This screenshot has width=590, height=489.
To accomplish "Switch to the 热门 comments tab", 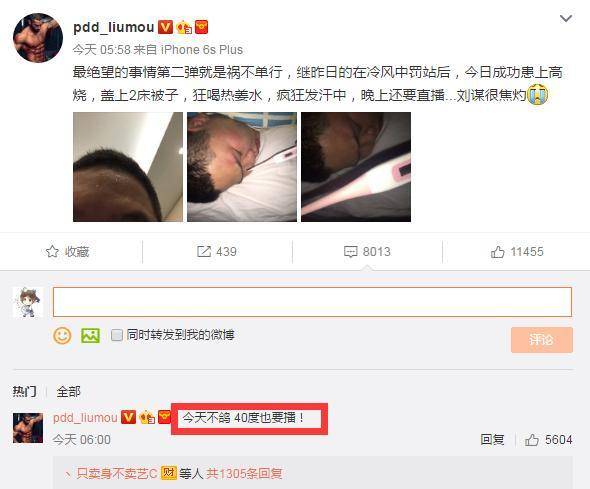I will click(24, 392).
